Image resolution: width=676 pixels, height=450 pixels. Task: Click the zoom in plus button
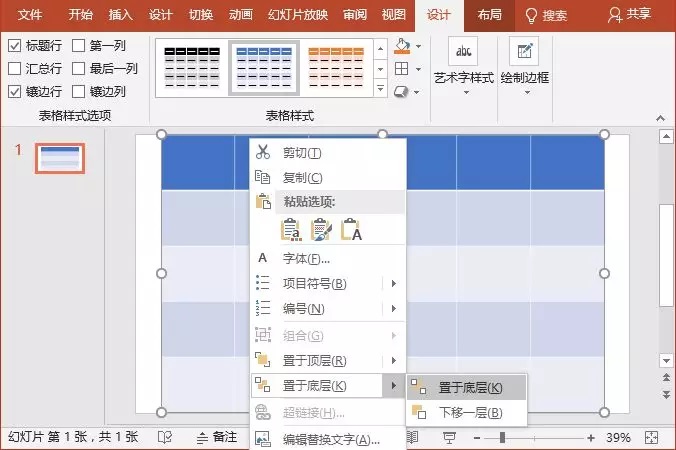[x=591, y=438]
